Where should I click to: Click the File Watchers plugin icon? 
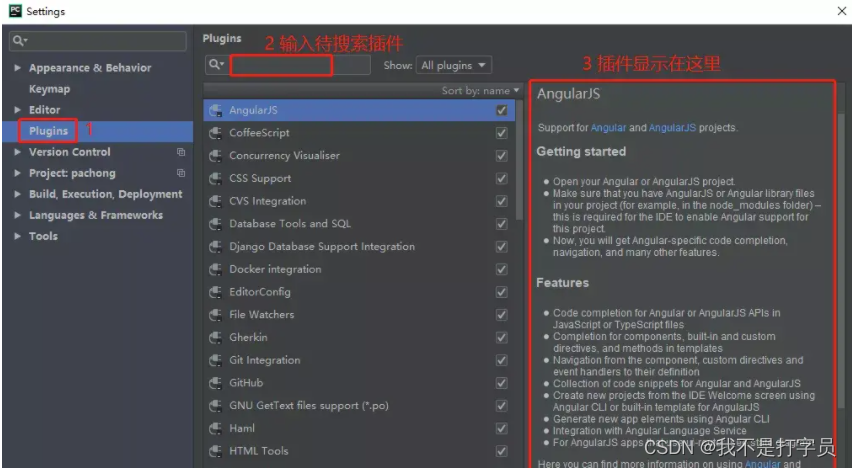pos(215,315)
